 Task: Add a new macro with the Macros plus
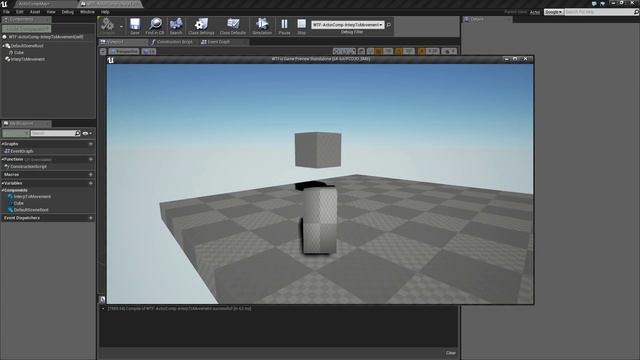[91, 175]
